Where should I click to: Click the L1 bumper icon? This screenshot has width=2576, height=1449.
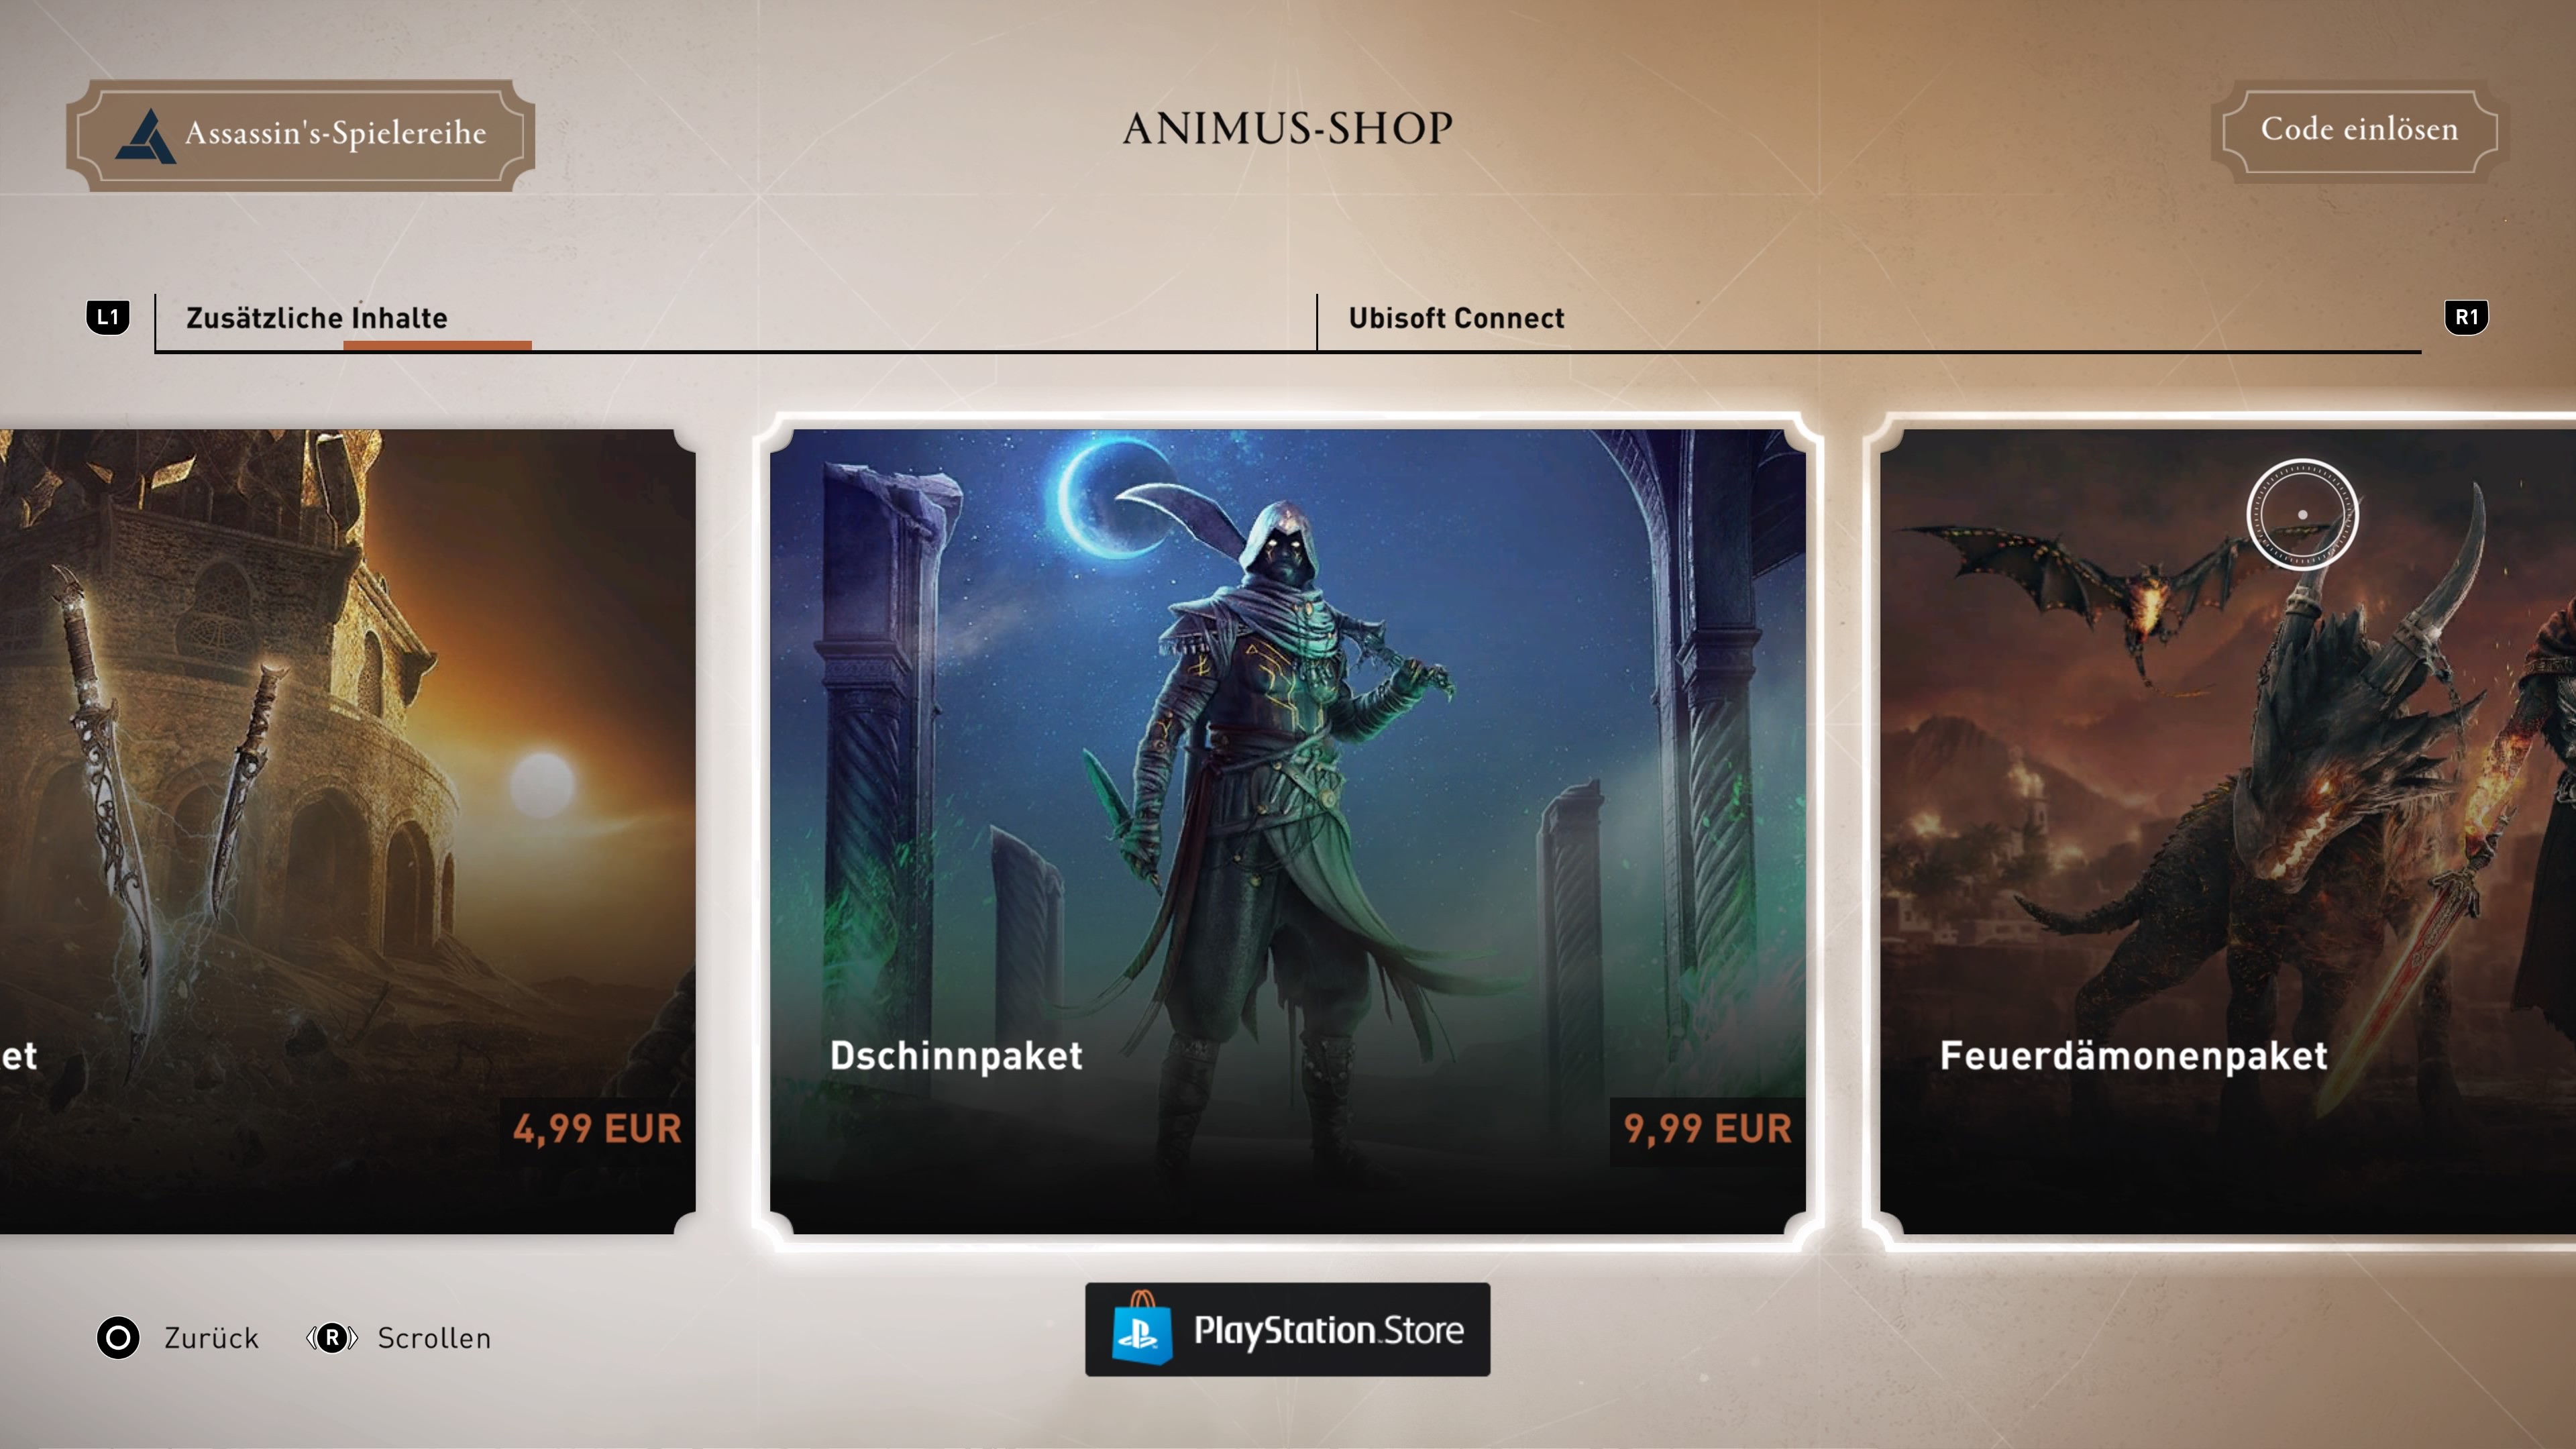point(108,317)
